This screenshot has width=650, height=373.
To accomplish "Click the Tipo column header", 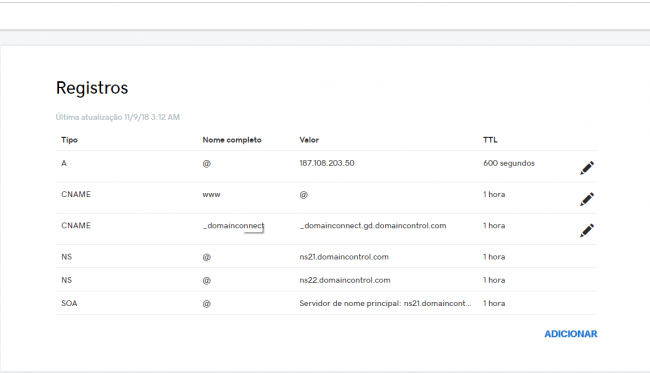I will [x=69, y=140].
